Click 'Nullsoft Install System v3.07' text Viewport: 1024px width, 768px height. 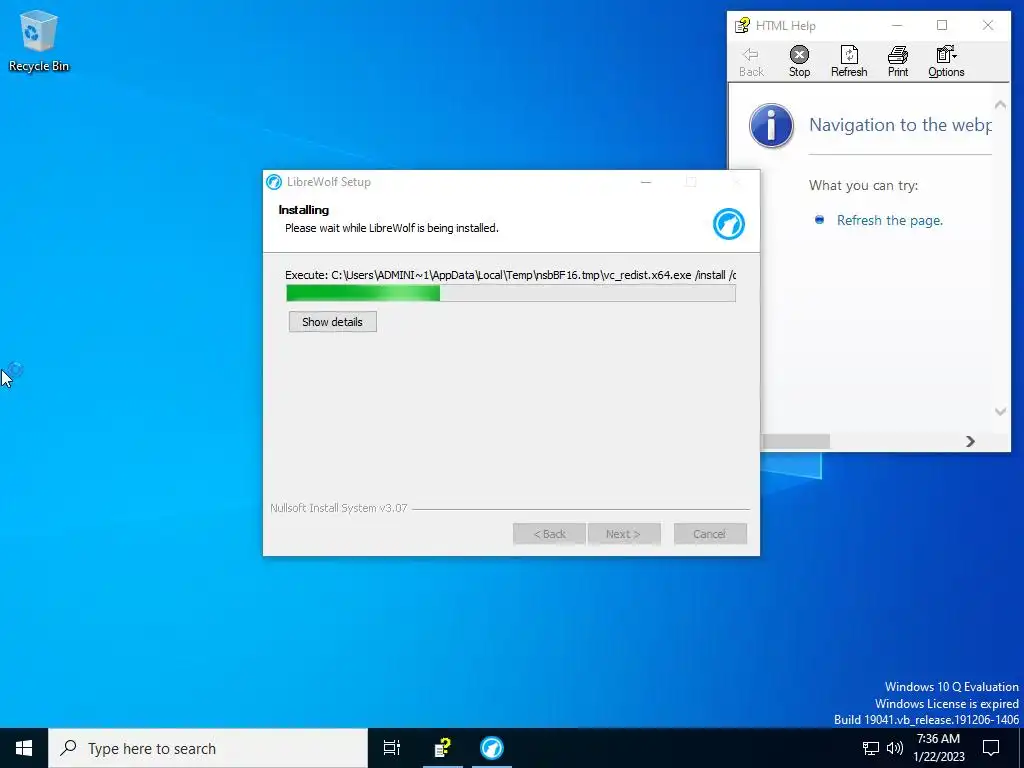[338, 508]
